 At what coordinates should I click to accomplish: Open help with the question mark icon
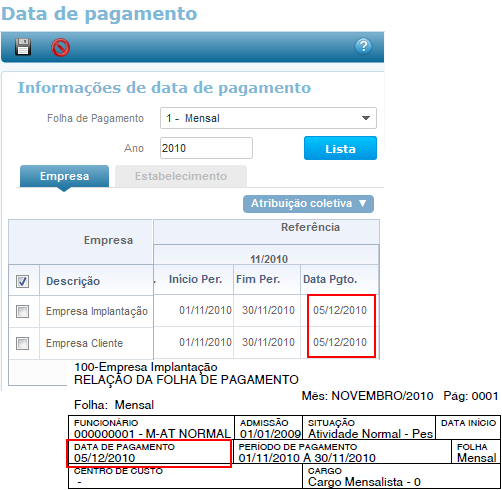tap(363, 46)
